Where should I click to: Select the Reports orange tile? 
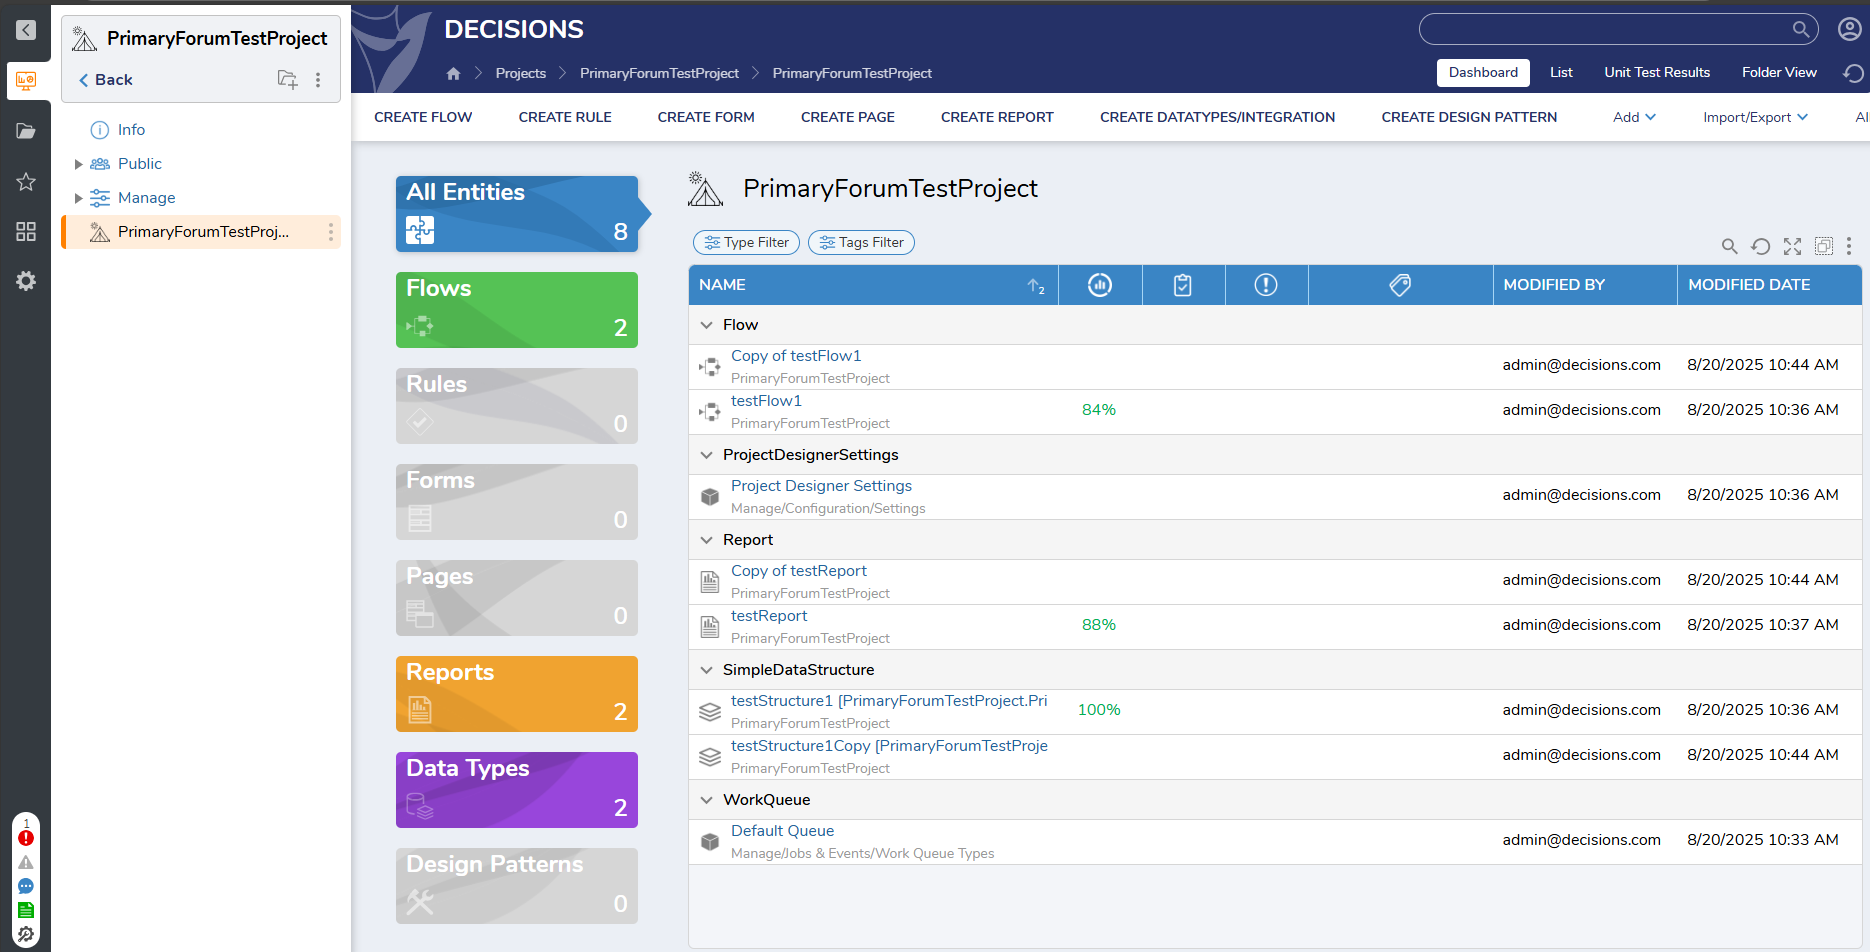(x=517, y=694)
